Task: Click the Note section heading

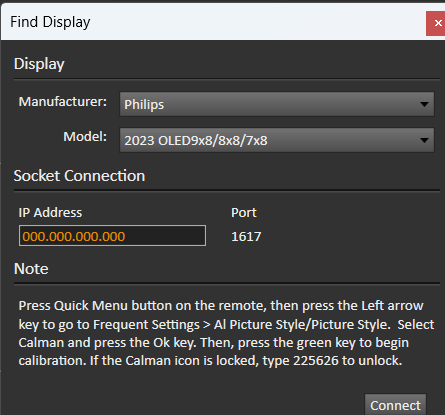Action: click(x=31, y=269)
